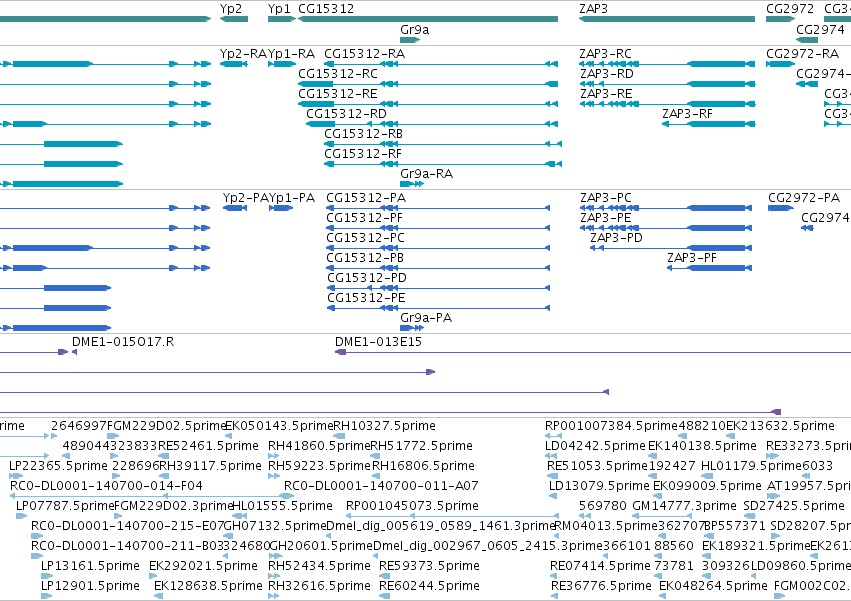Click the CG15312-PC protein label

click(366, 238)
